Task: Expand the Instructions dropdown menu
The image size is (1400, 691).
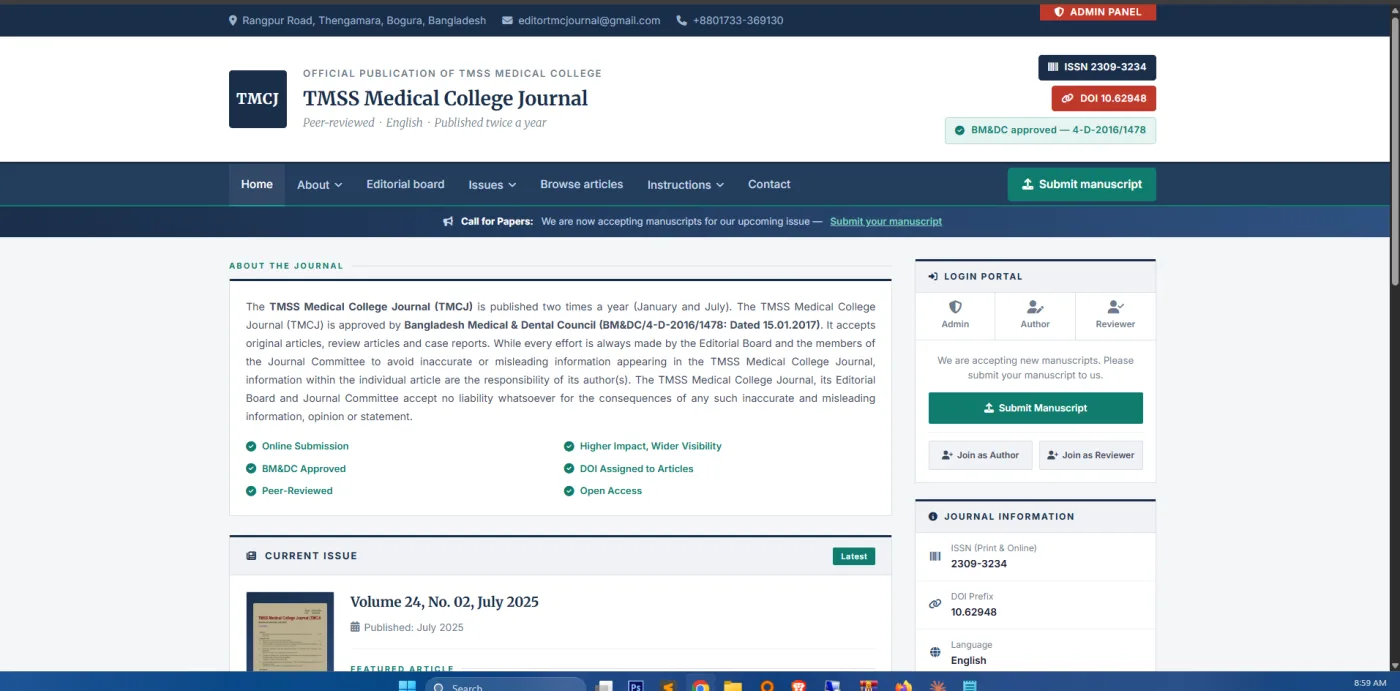Action: click(x=685, y=185)
